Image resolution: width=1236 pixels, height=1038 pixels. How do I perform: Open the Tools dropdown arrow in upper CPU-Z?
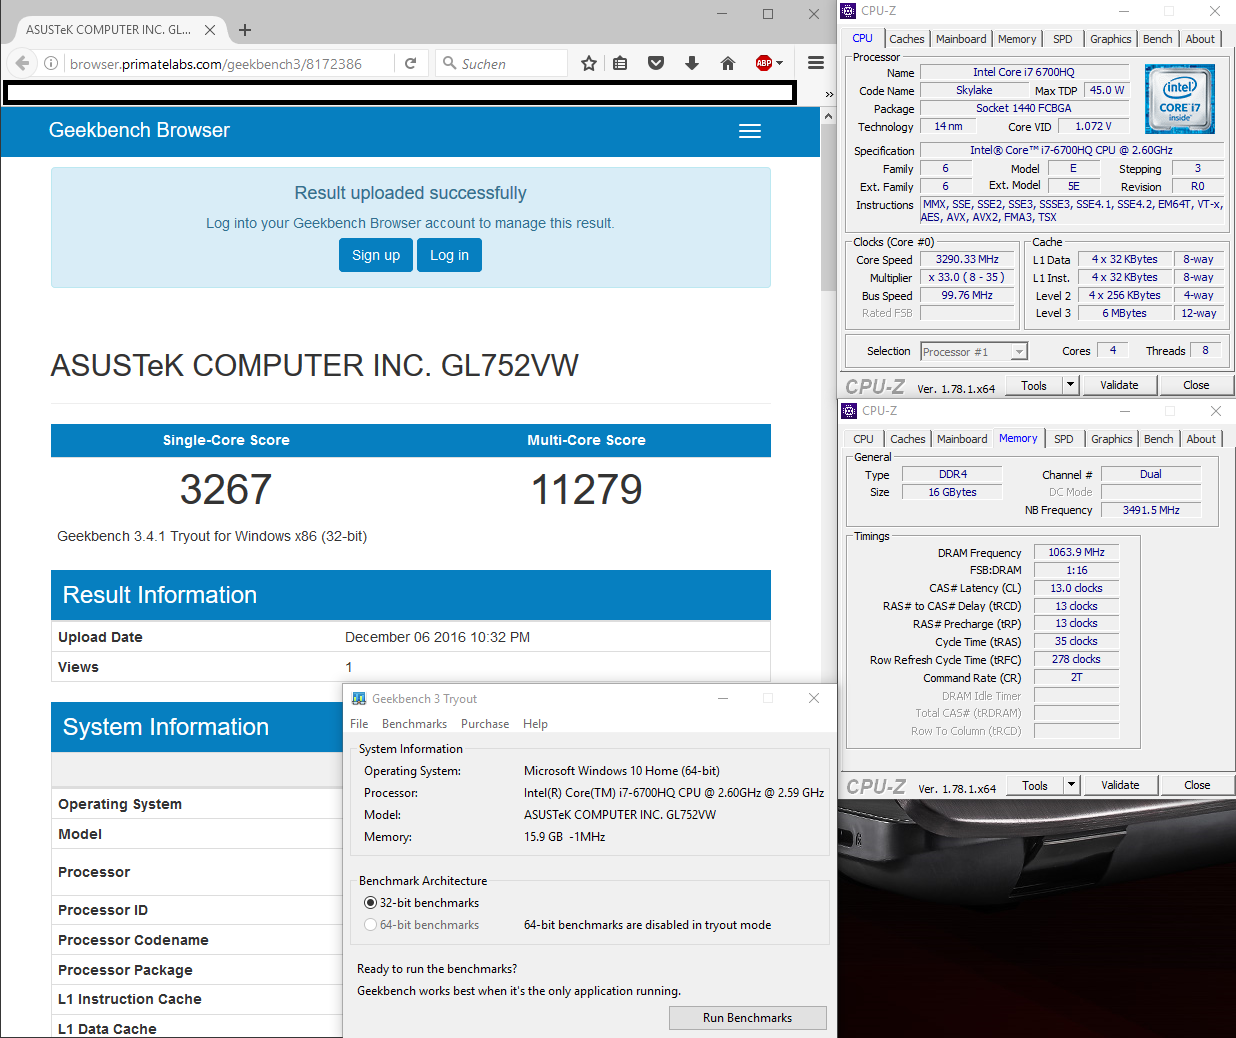click(1070, 385)
